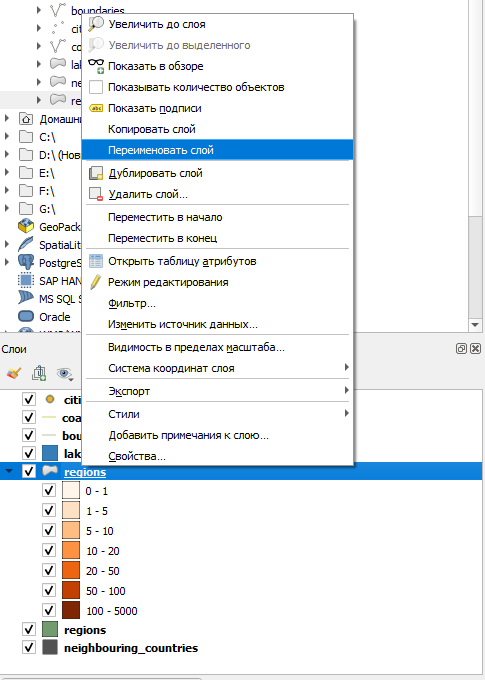The image size is (485, 680).
Task: Uncheck the 100 - 5000 class checkbox
Action: click(49, 611)
